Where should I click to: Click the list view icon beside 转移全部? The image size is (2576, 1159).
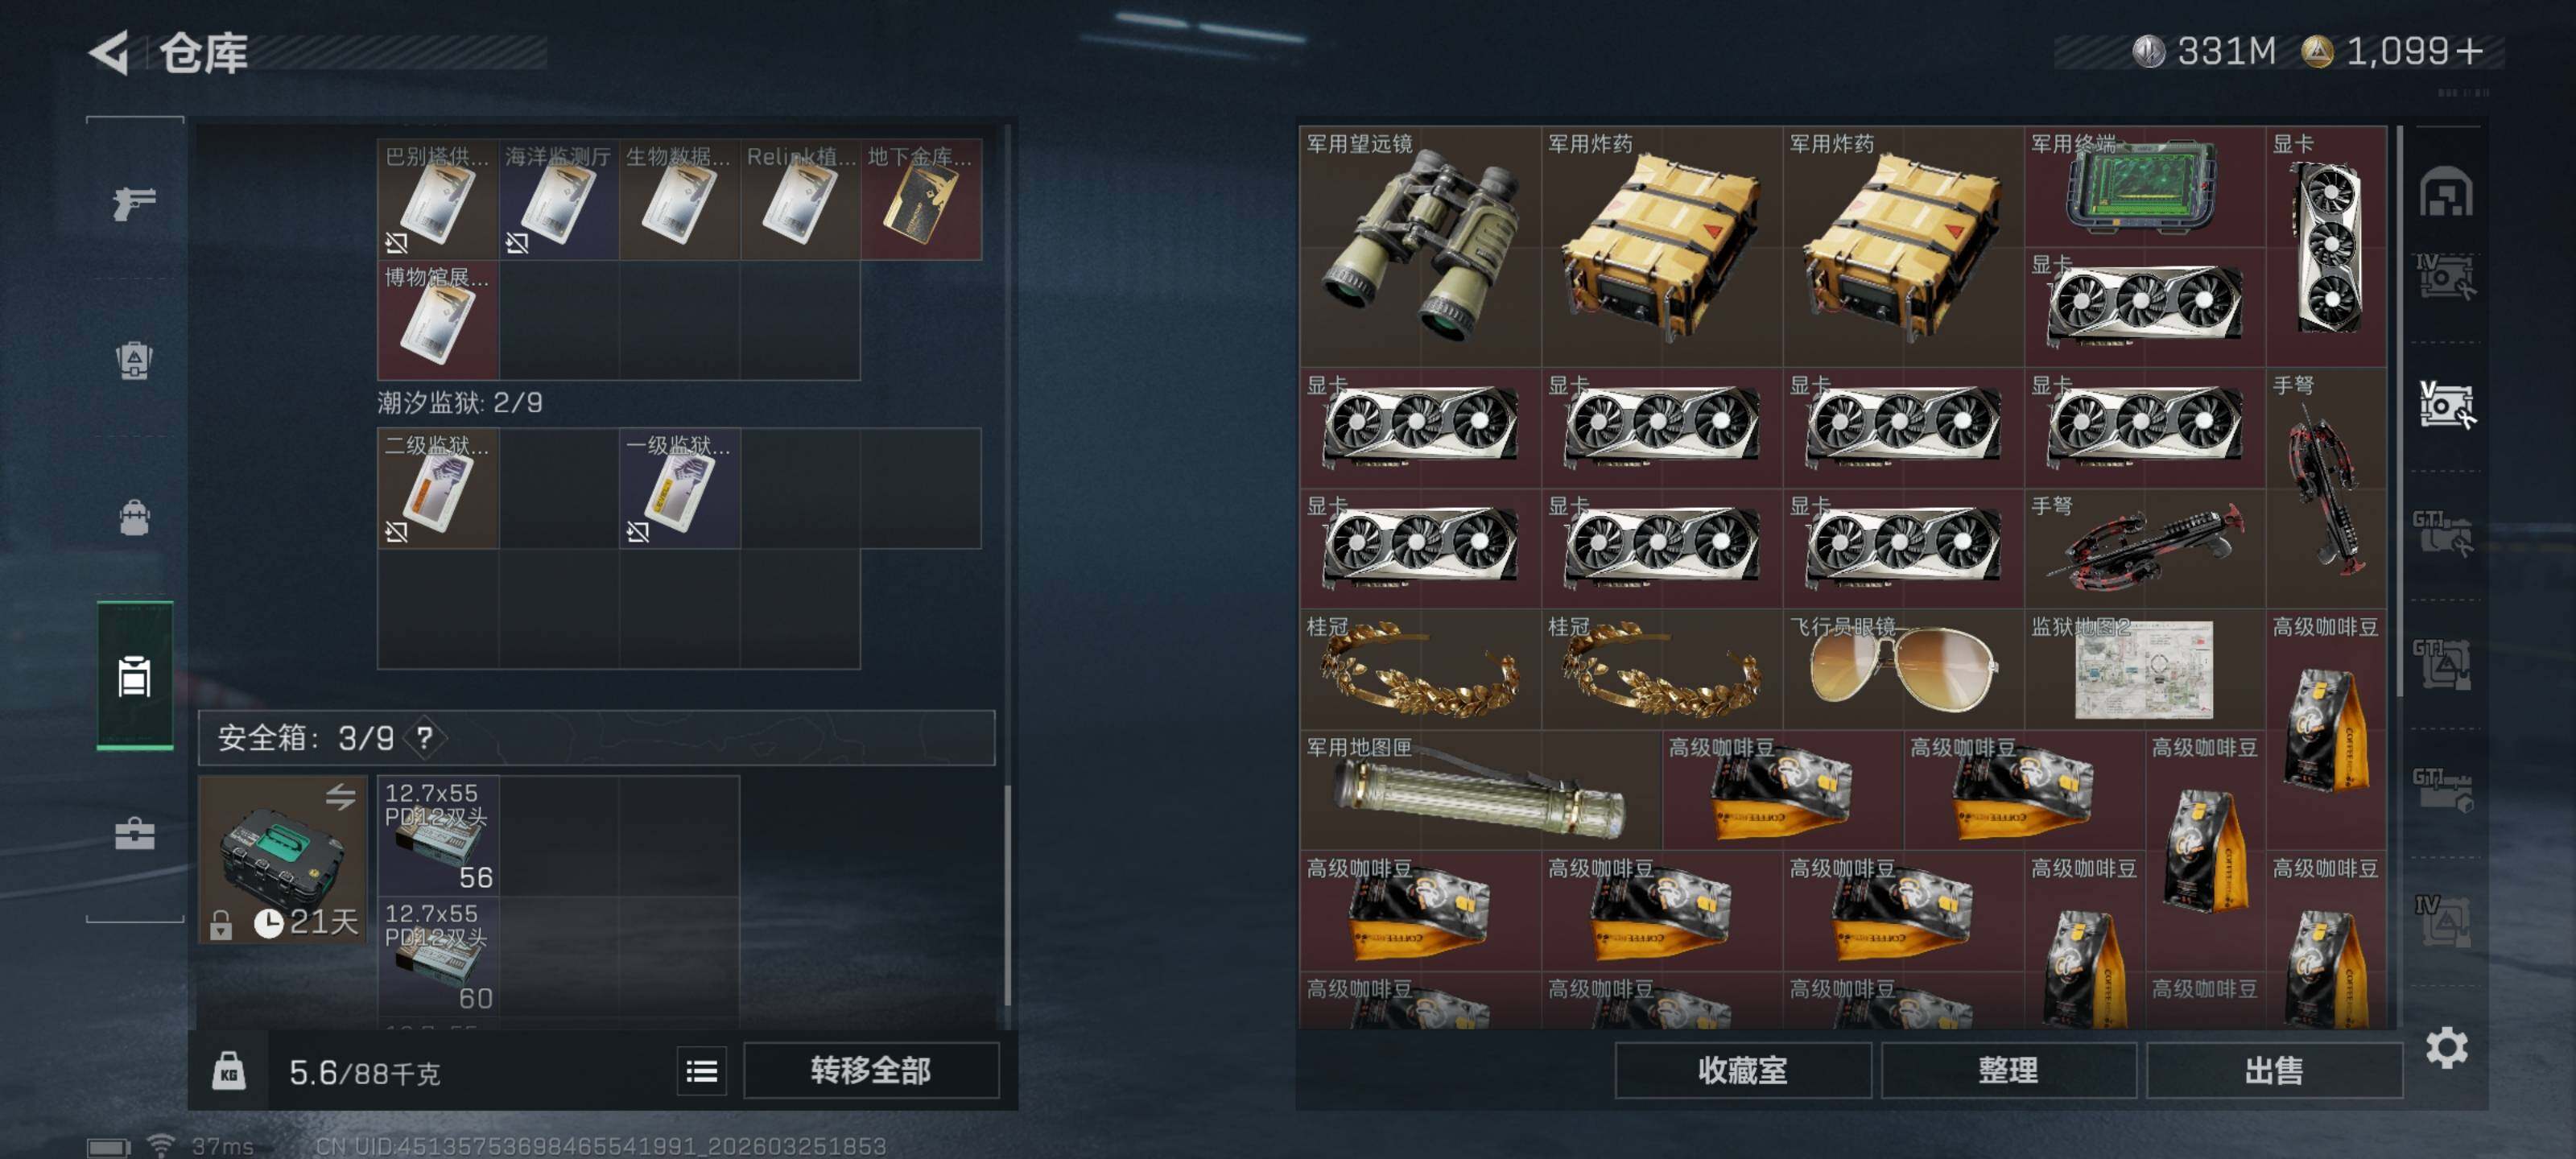pos(701,1071)
